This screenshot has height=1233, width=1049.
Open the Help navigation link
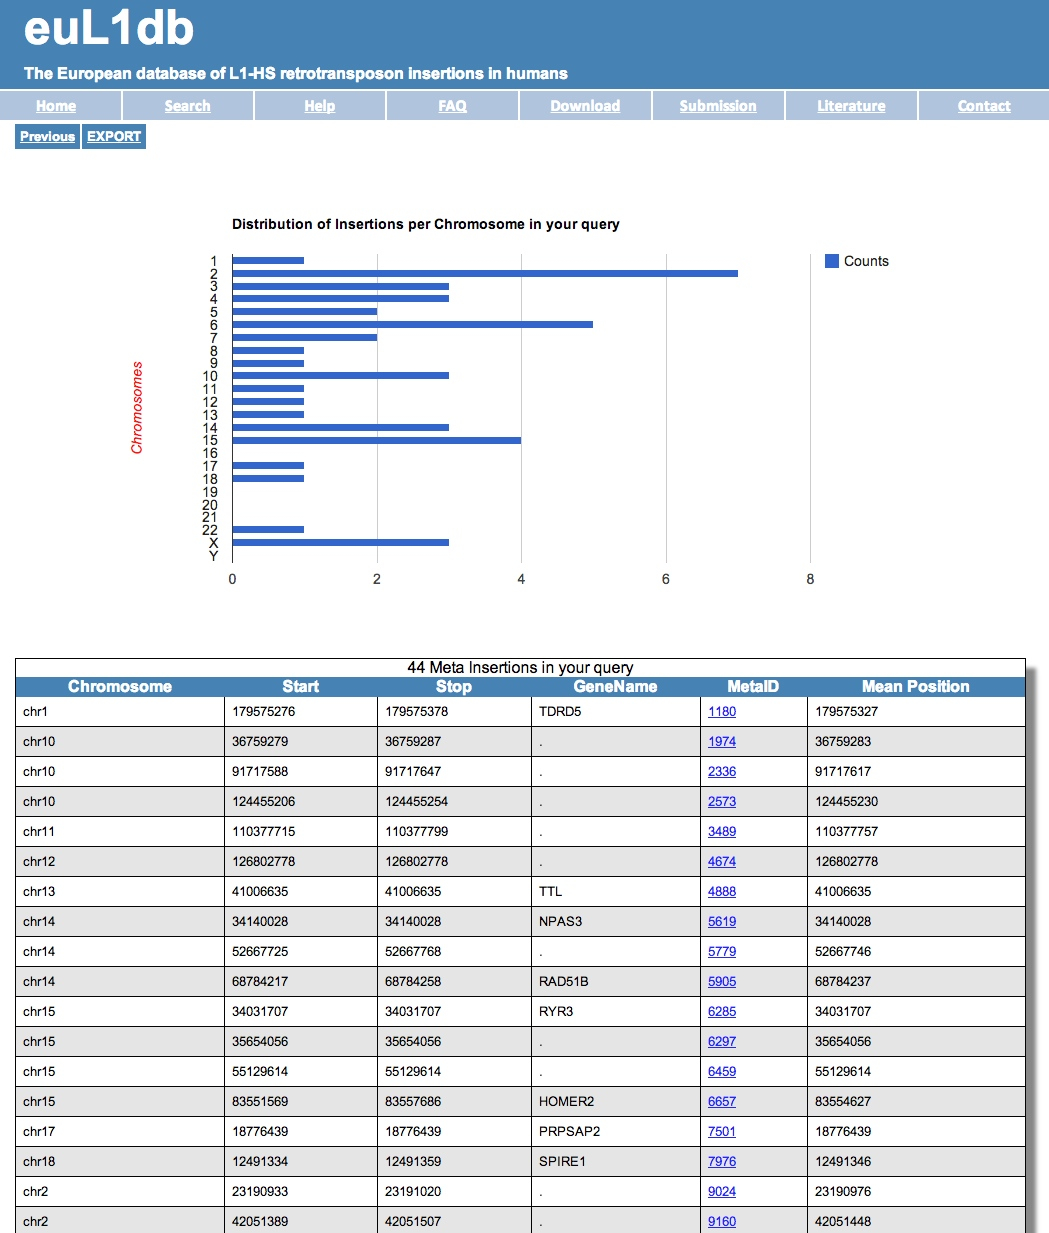coord(319,106)
